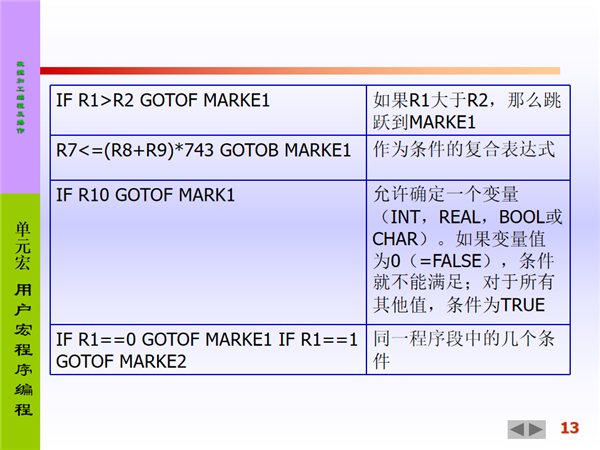This screenshot has height=450, width=600.
Task: Click the next slide arrow button
Action: pos(537,430)
